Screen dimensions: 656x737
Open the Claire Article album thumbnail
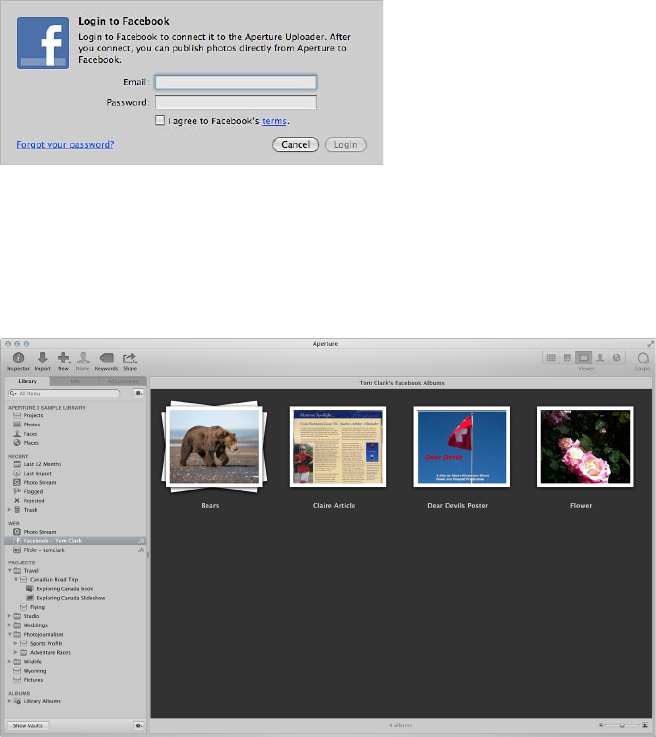[338, 447]
